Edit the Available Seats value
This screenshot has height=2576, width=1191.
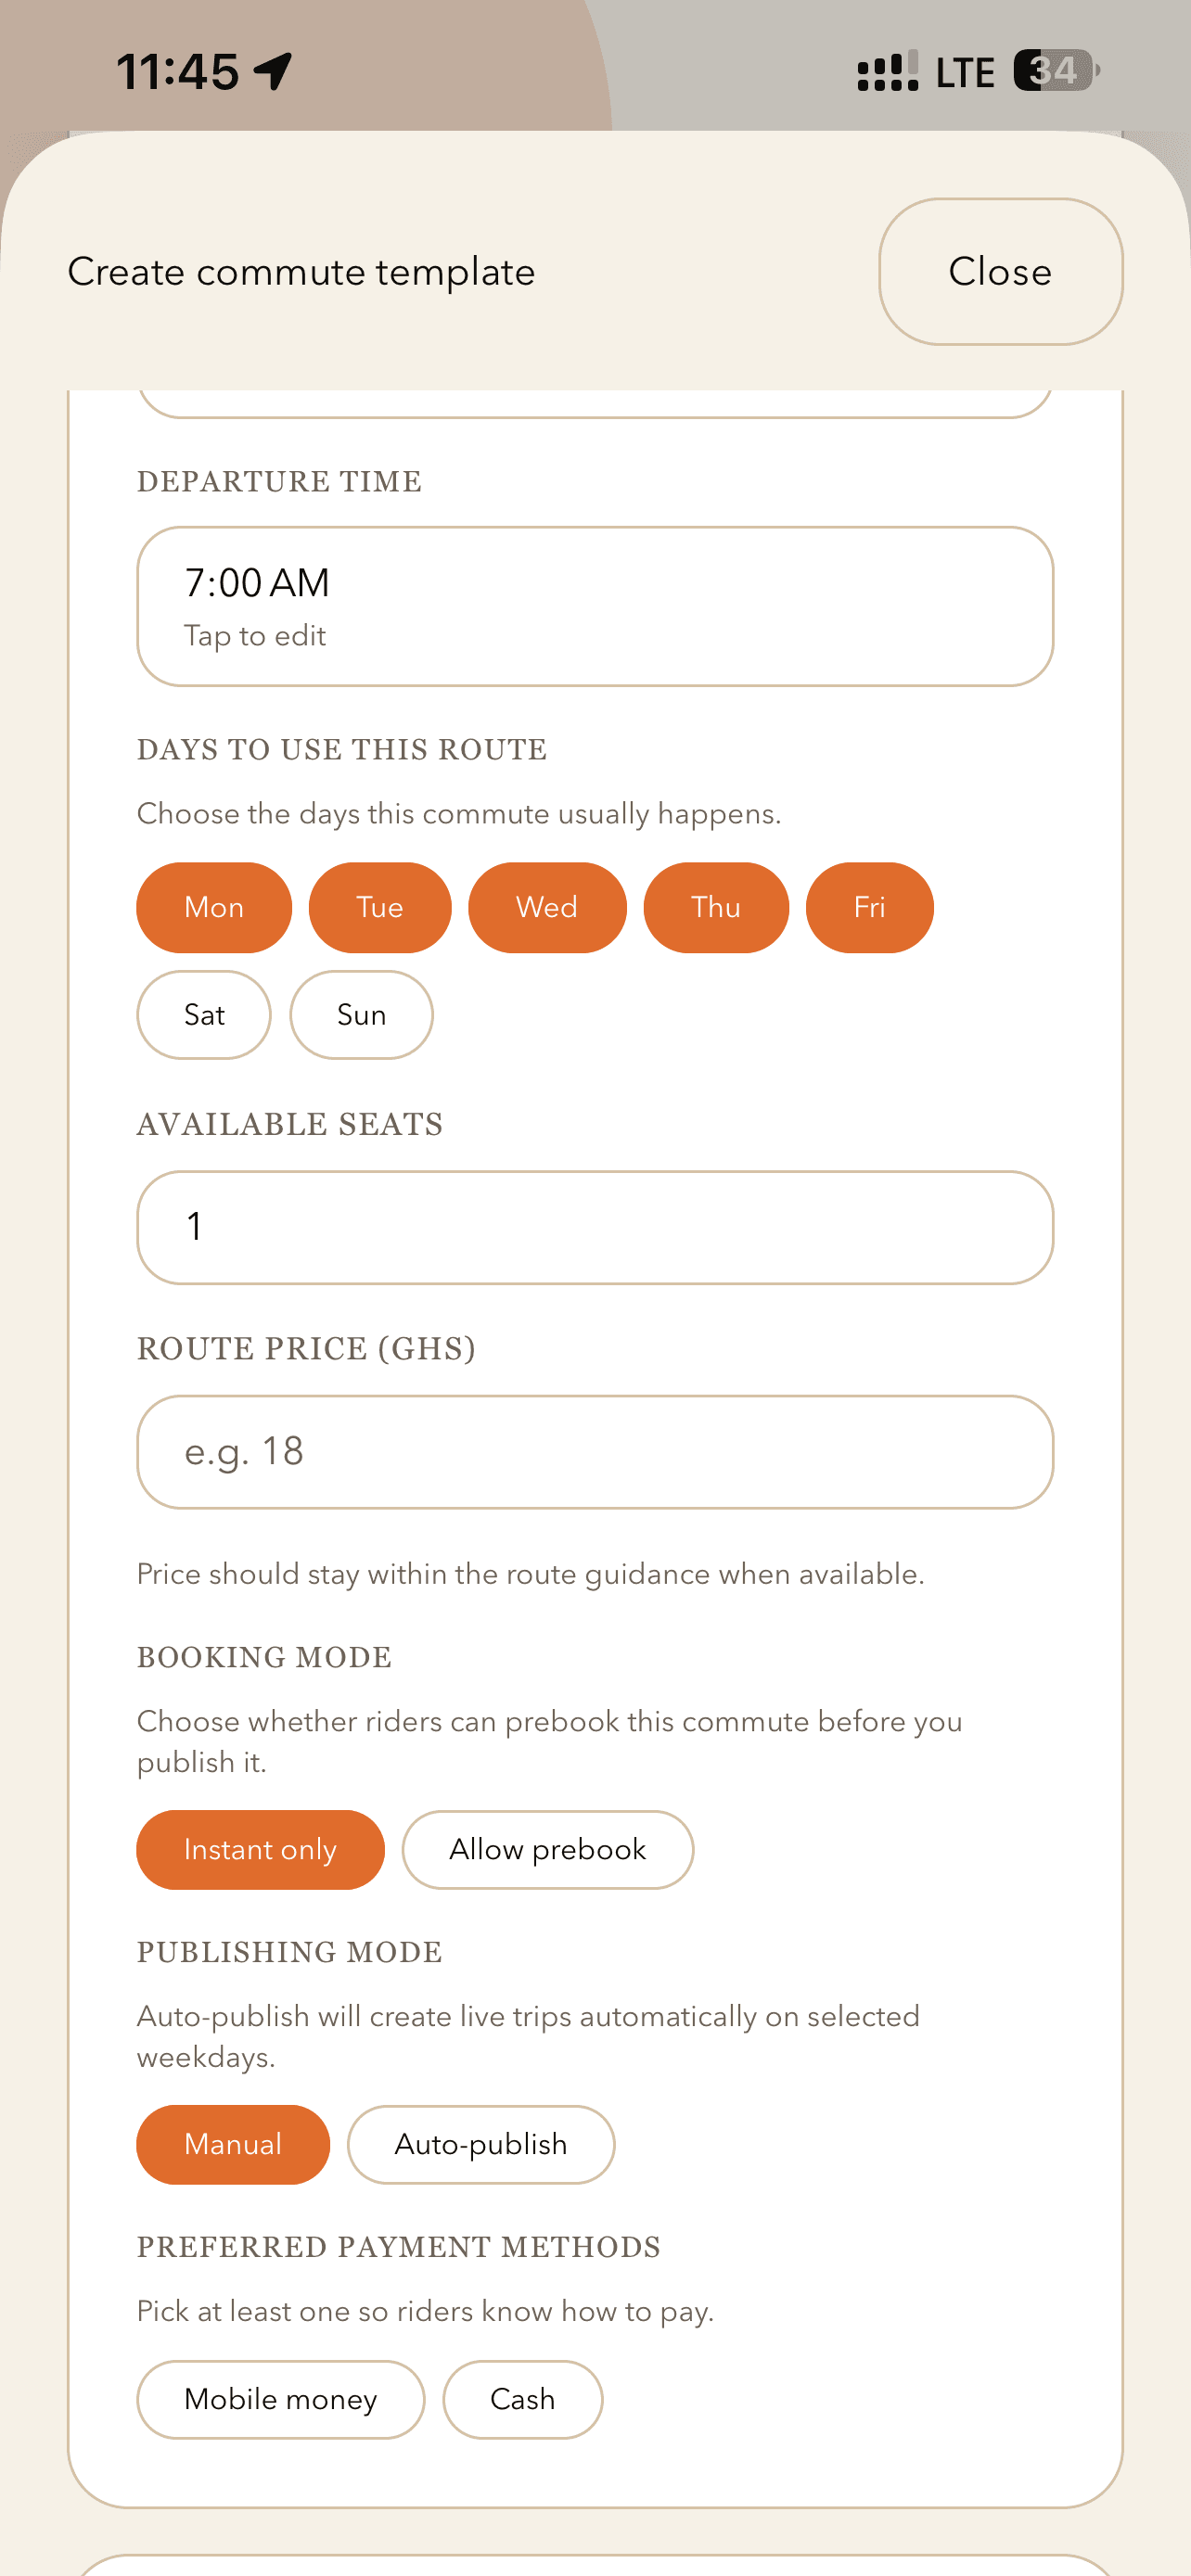tap(595, 1227)
